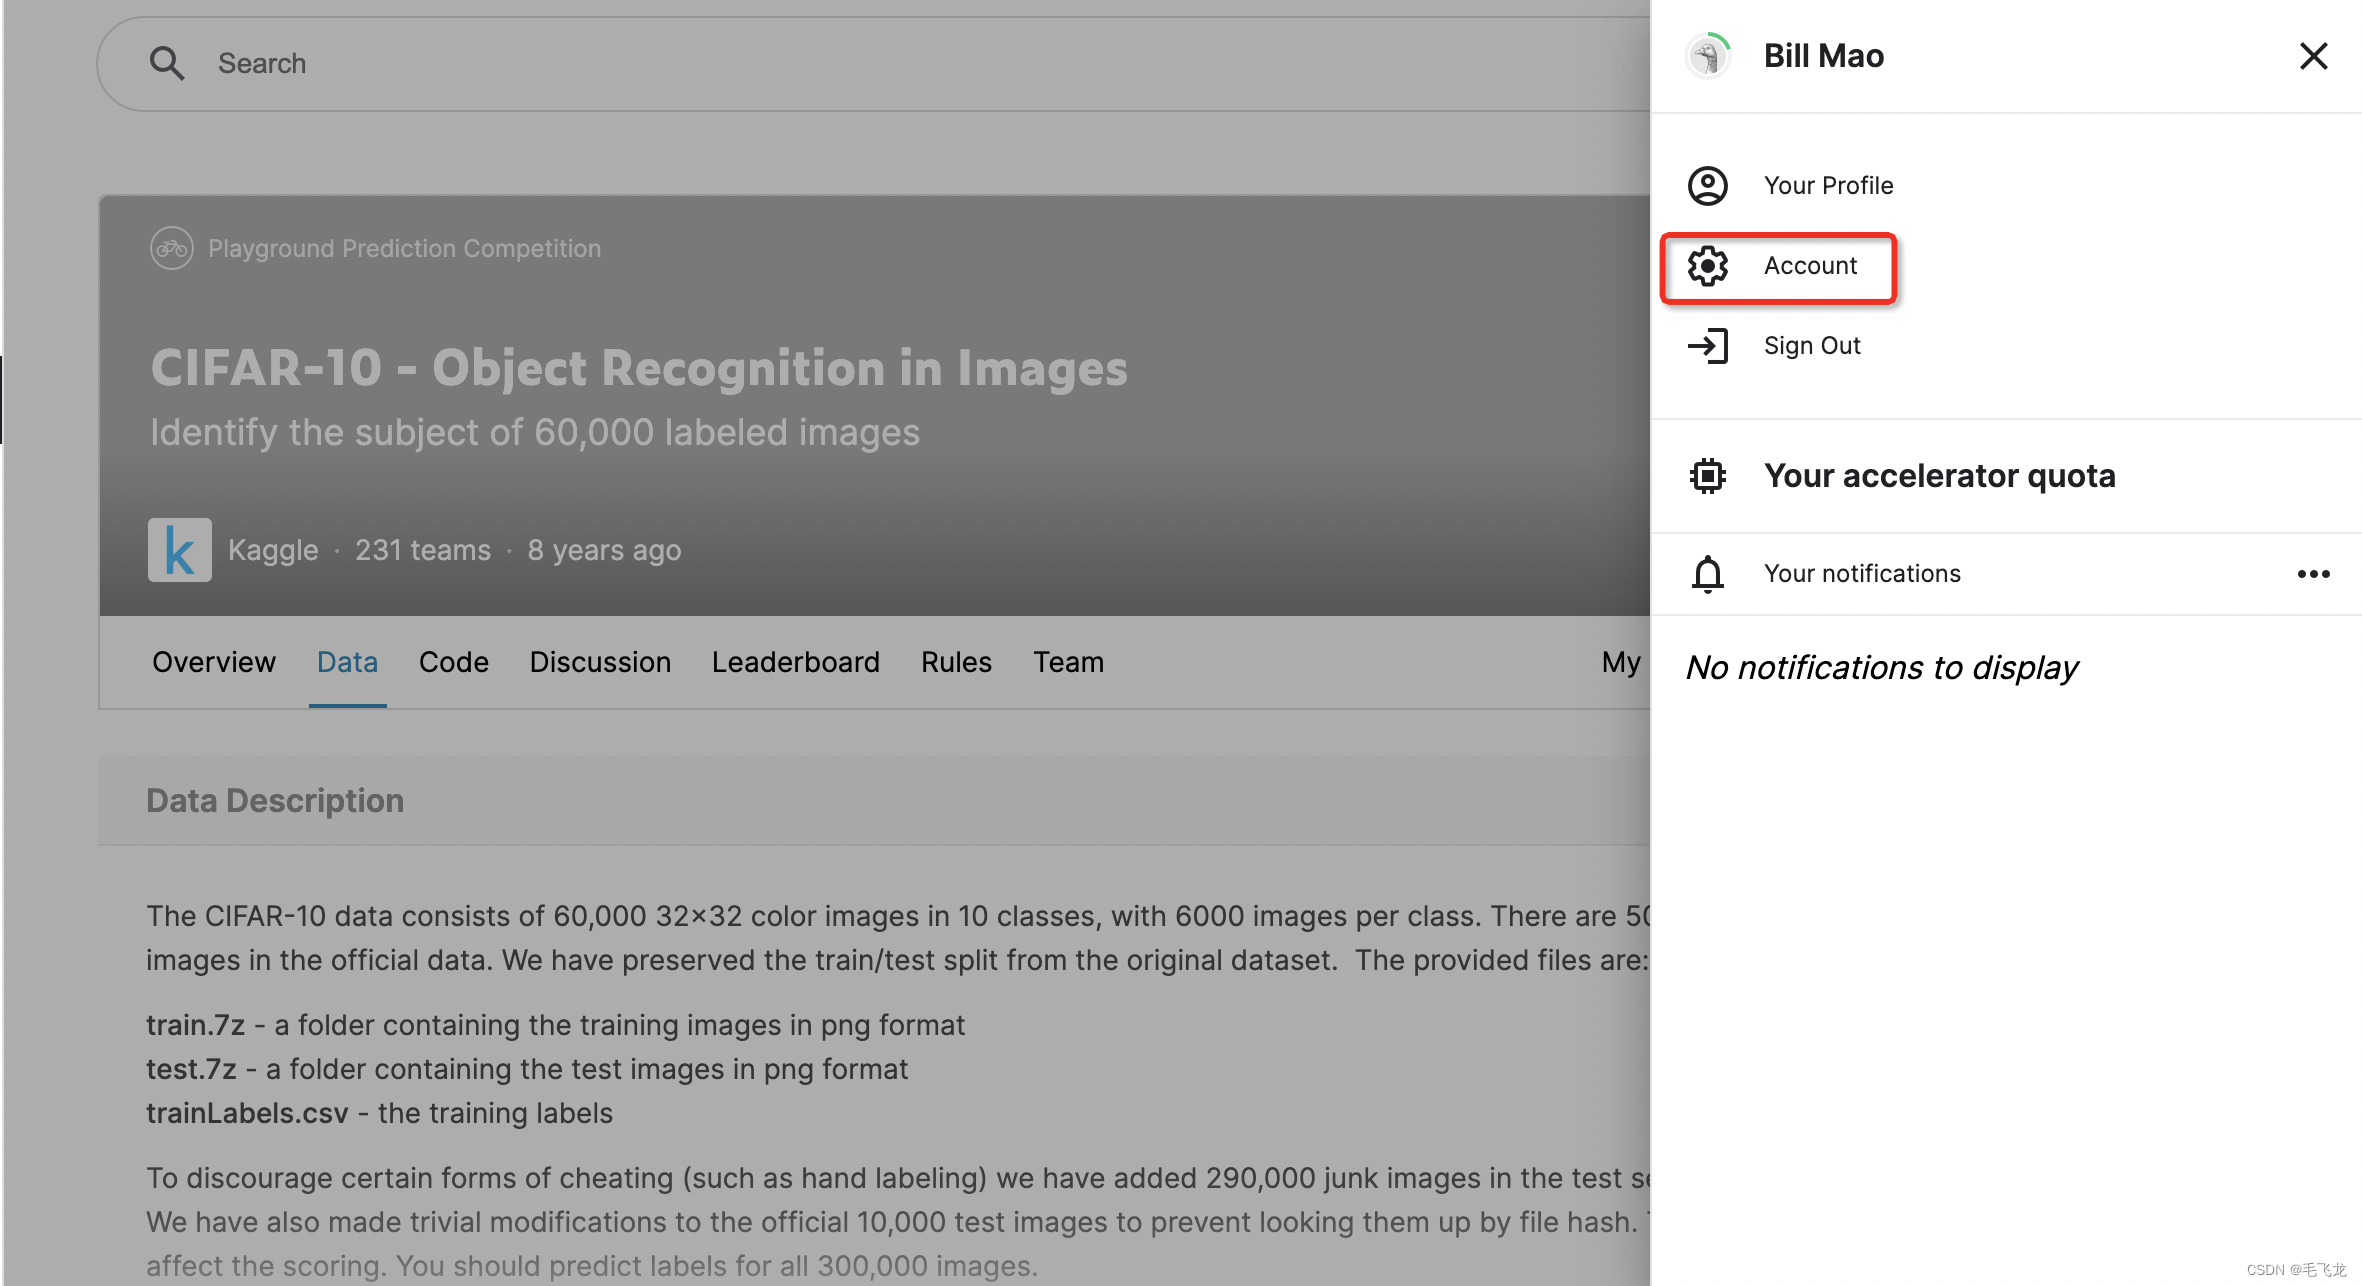The height and width of the screenshot is (1286, 2362).
Task: Open Your Profile page
Action: coord(1828,186)
